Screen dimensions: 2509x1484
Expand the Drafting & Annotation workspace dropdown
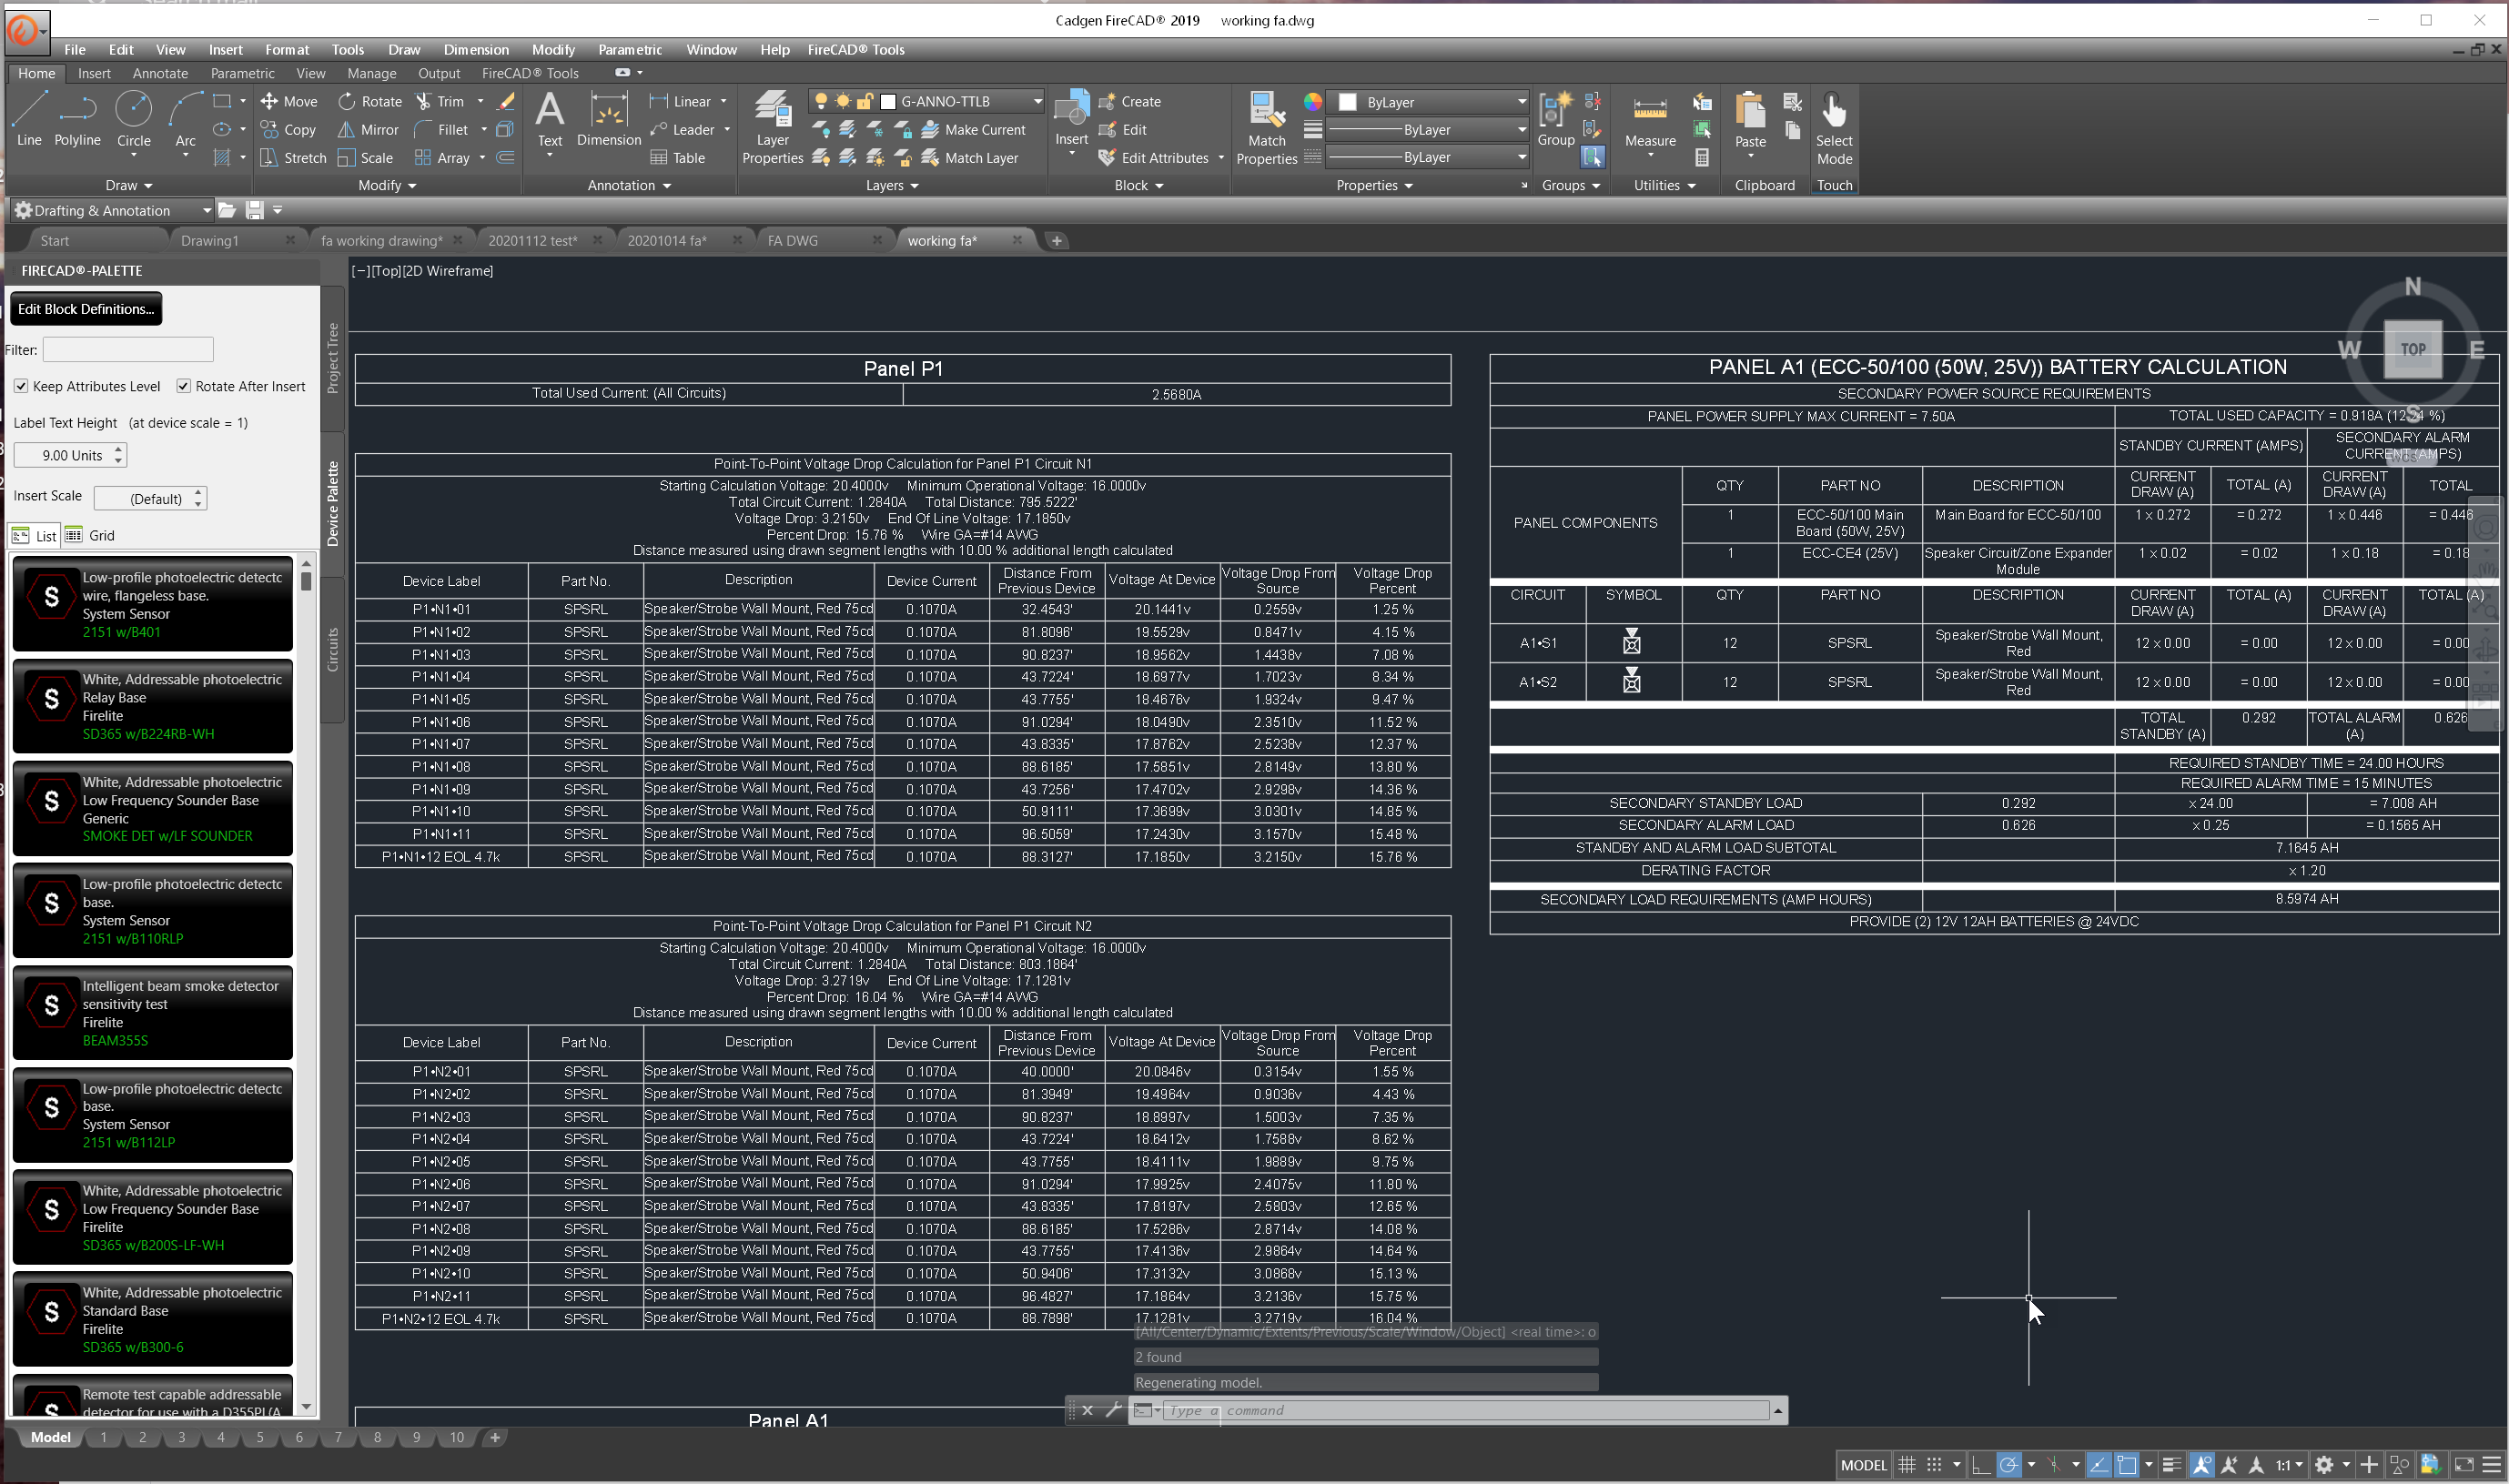pos(206,211)
